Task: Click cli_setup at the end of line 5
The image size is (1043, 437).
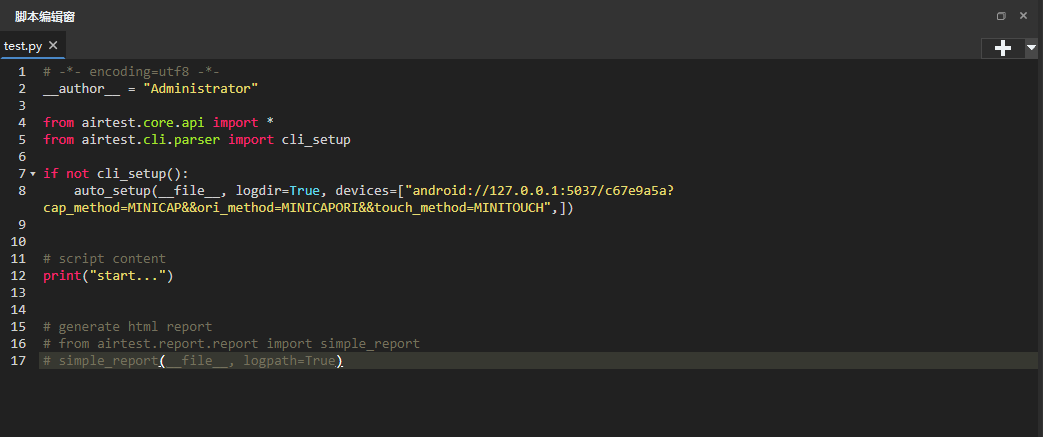Action: coord(316,140)
